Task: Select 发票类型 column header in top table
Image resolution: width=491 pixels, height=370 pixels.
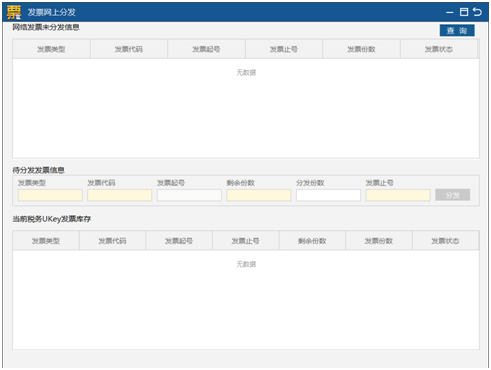Action: 51,49
